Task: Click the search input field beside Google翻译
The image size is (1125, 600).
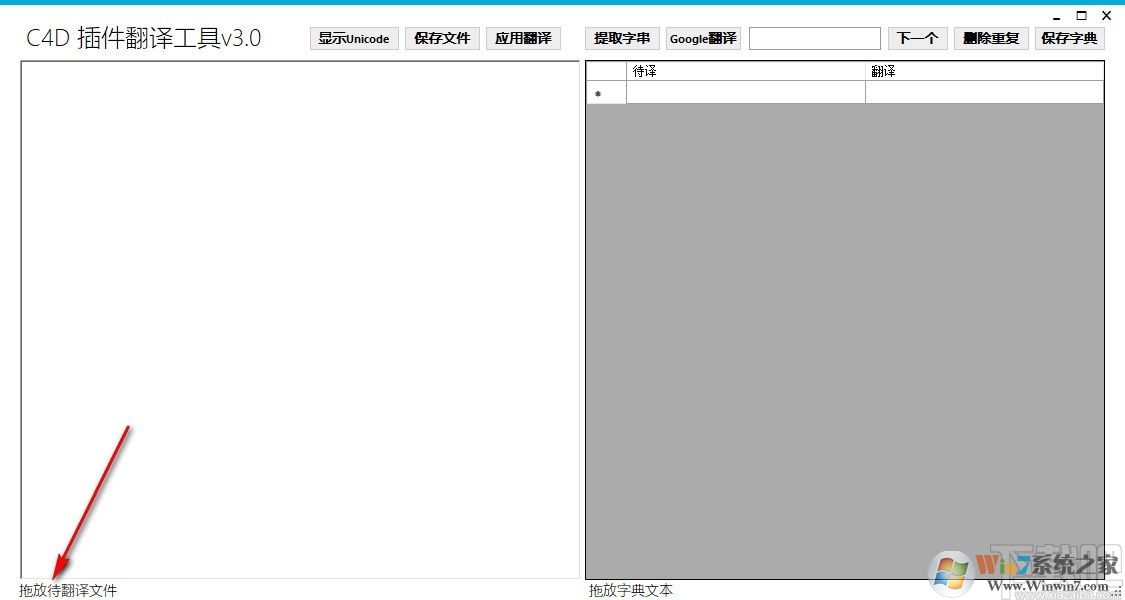Action: tap(814, 38)
